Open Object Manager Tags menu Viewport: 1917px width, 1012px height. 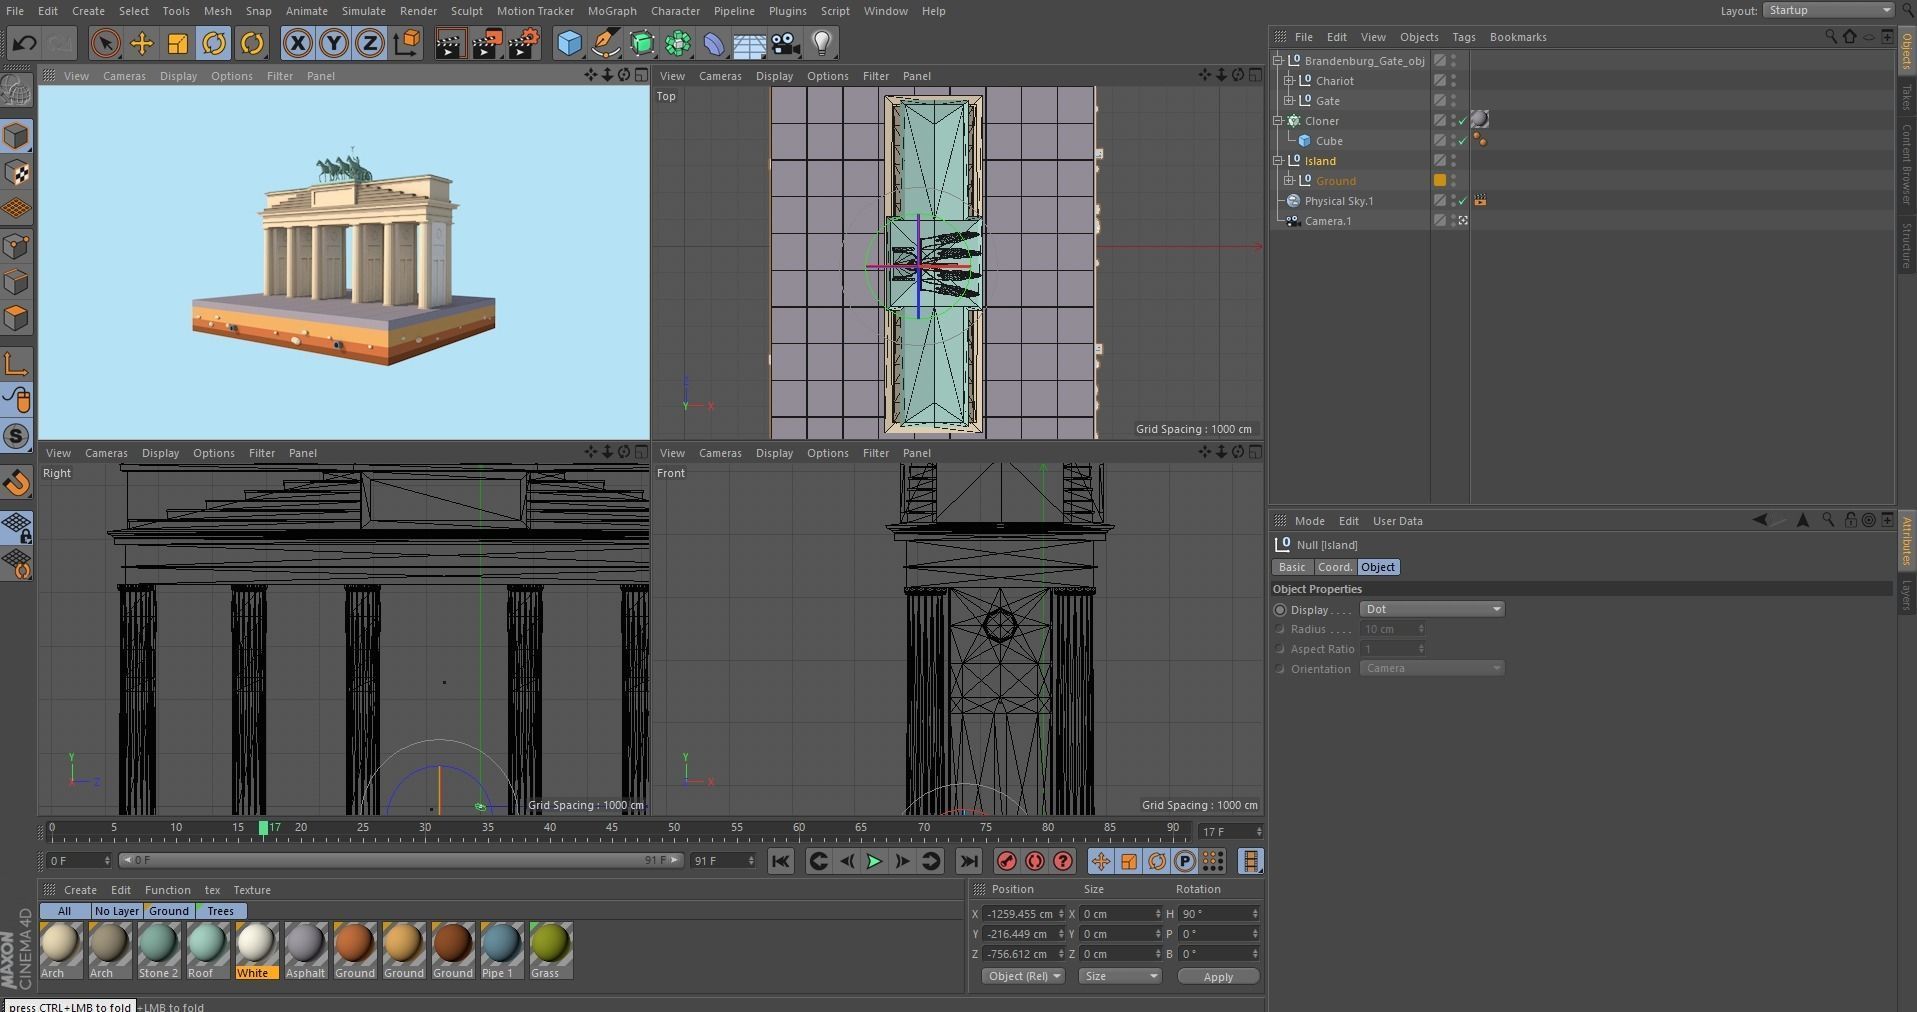[x=1463, y=37]
